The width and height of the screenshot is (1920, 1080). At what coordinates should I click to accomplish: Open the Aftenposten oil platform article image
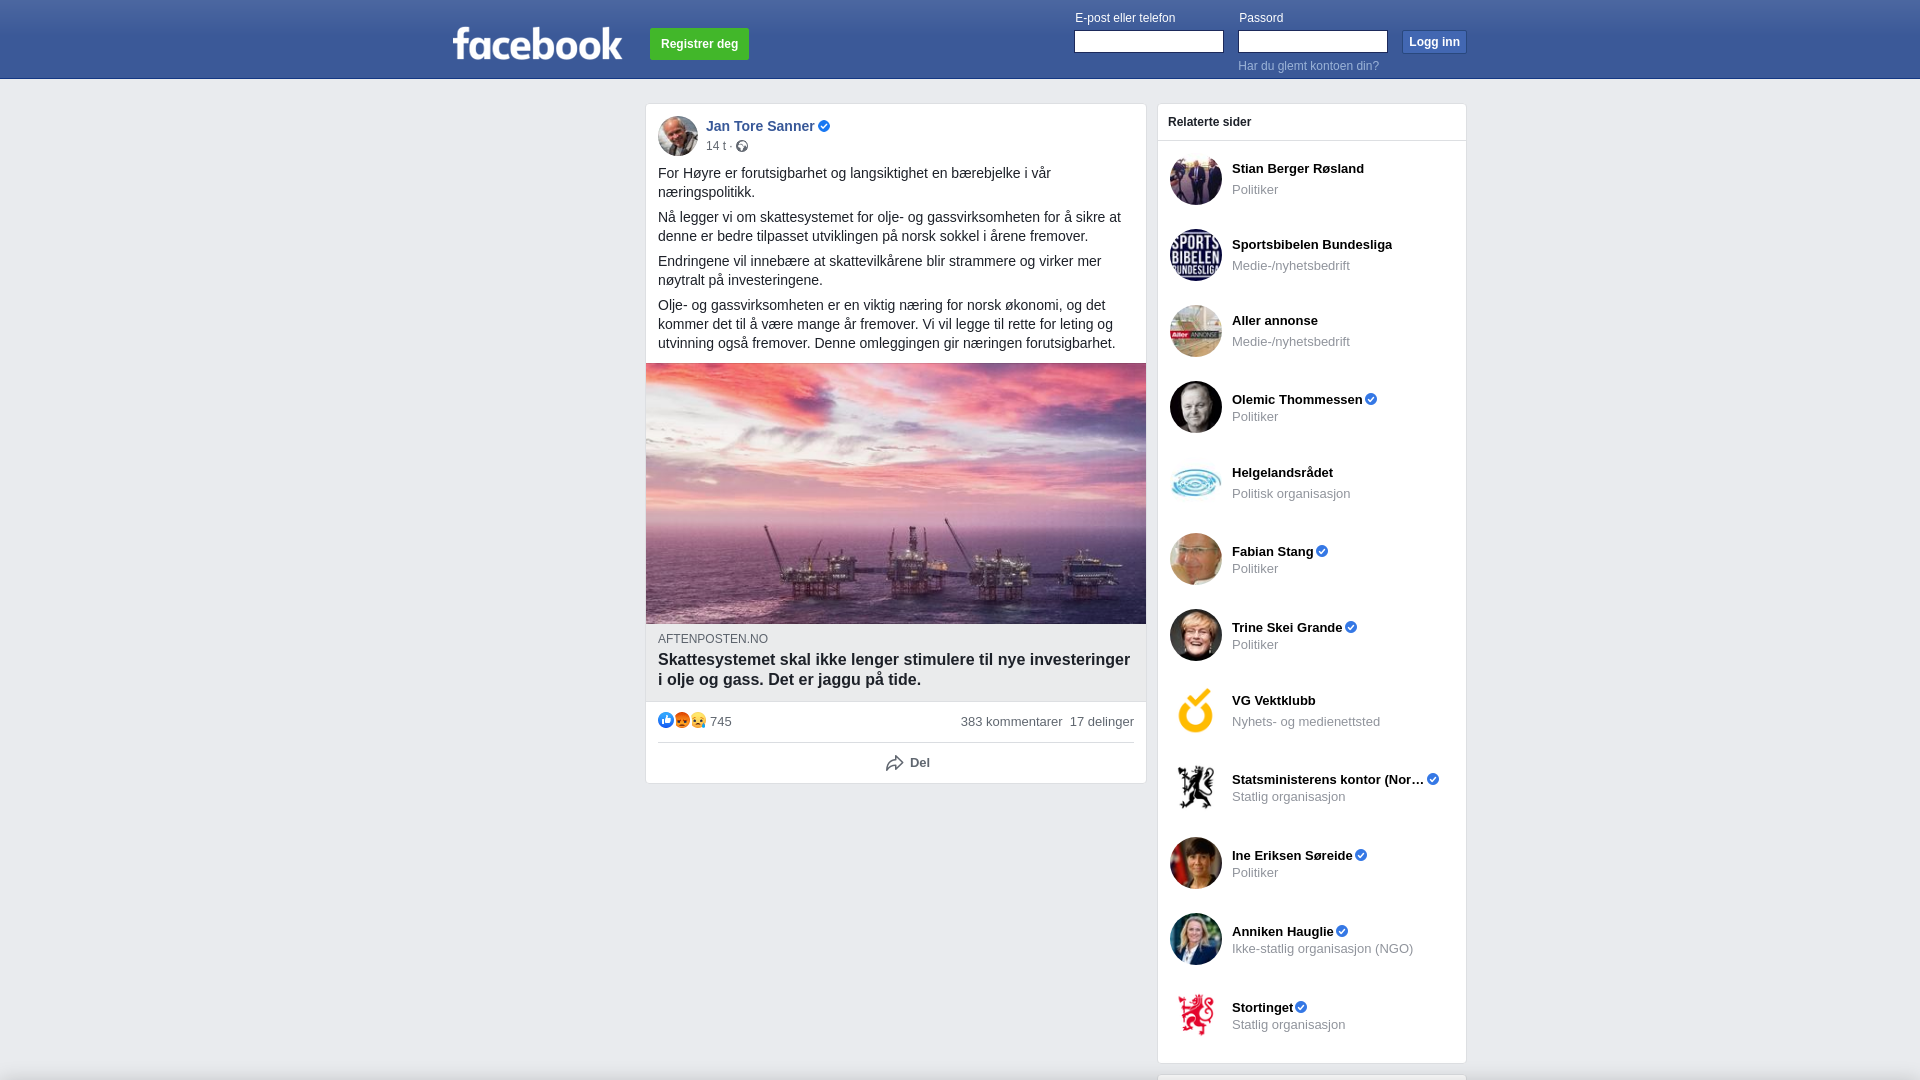tap(896, 493)
